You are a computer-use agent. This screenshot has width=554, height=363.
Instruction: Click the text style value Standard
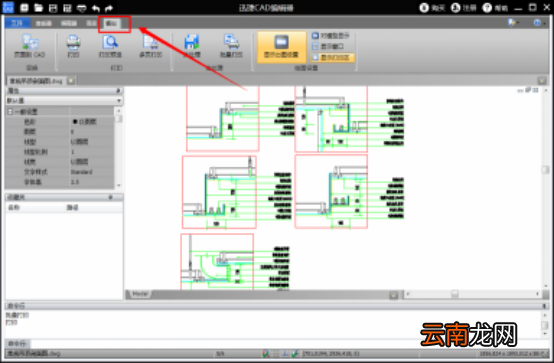(81, 172)
